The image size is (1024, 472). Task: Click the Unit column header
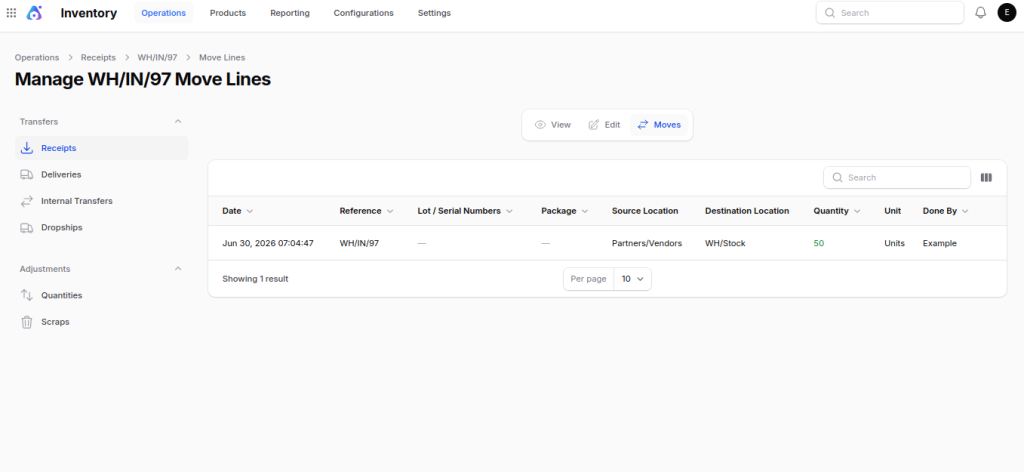click(x=892, y=211)
